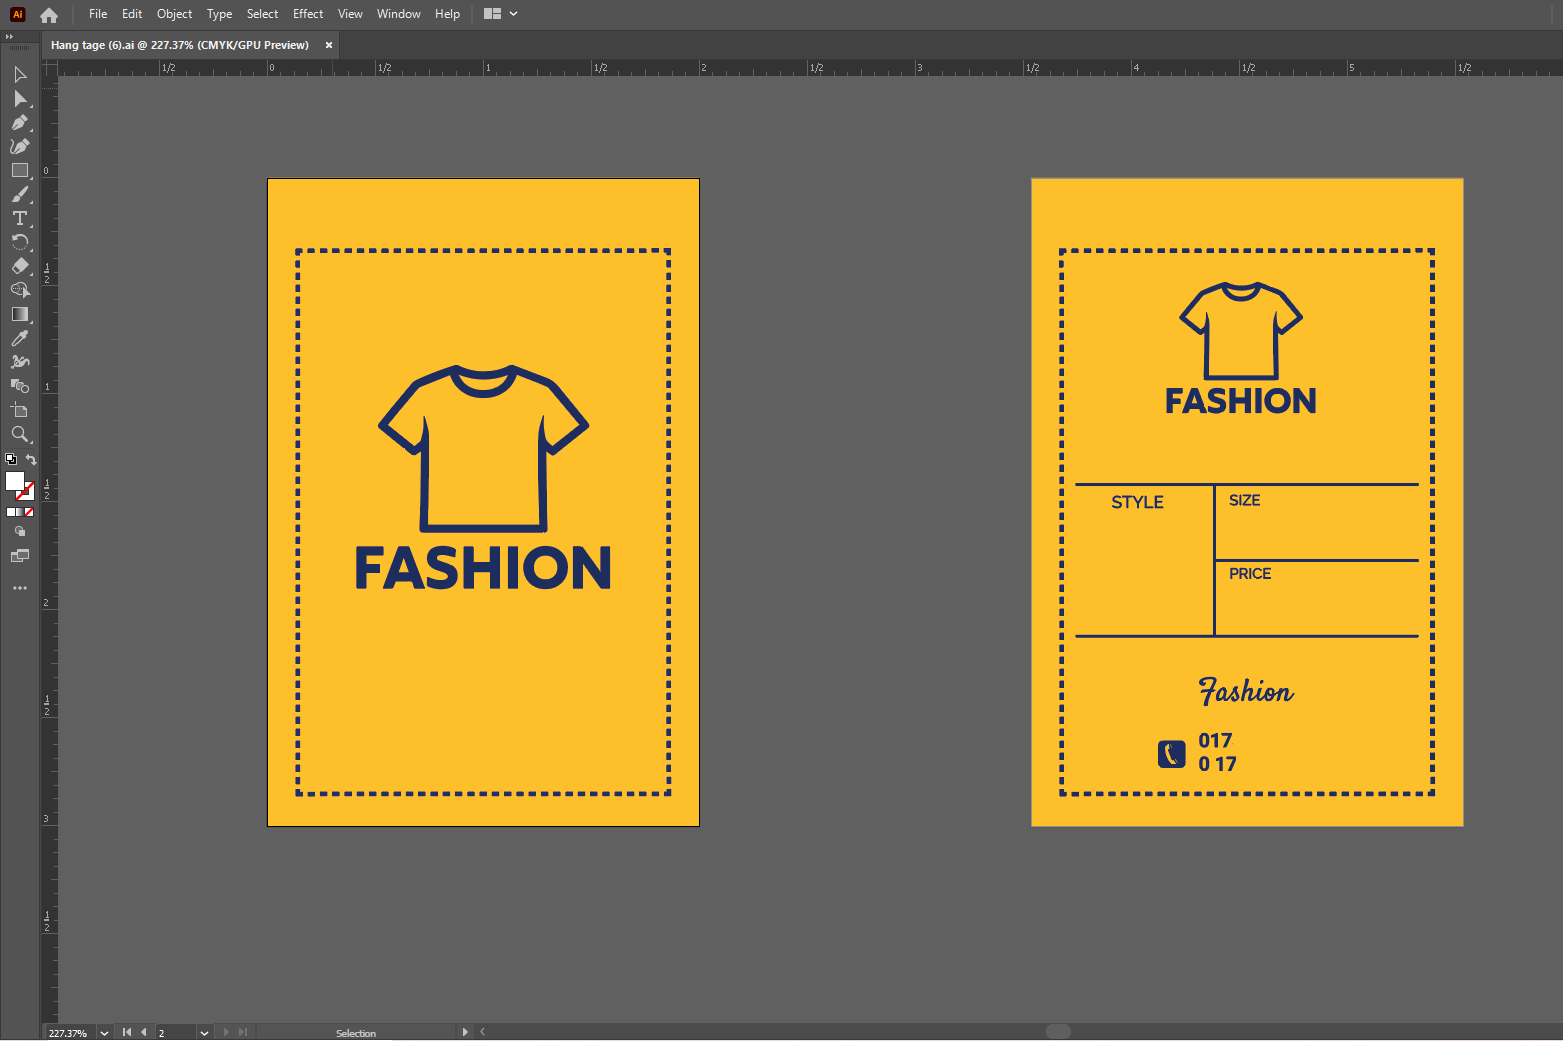Screen dimensions: 1563x1041
Task: Open the Effect menu
Action: (308, 14)
